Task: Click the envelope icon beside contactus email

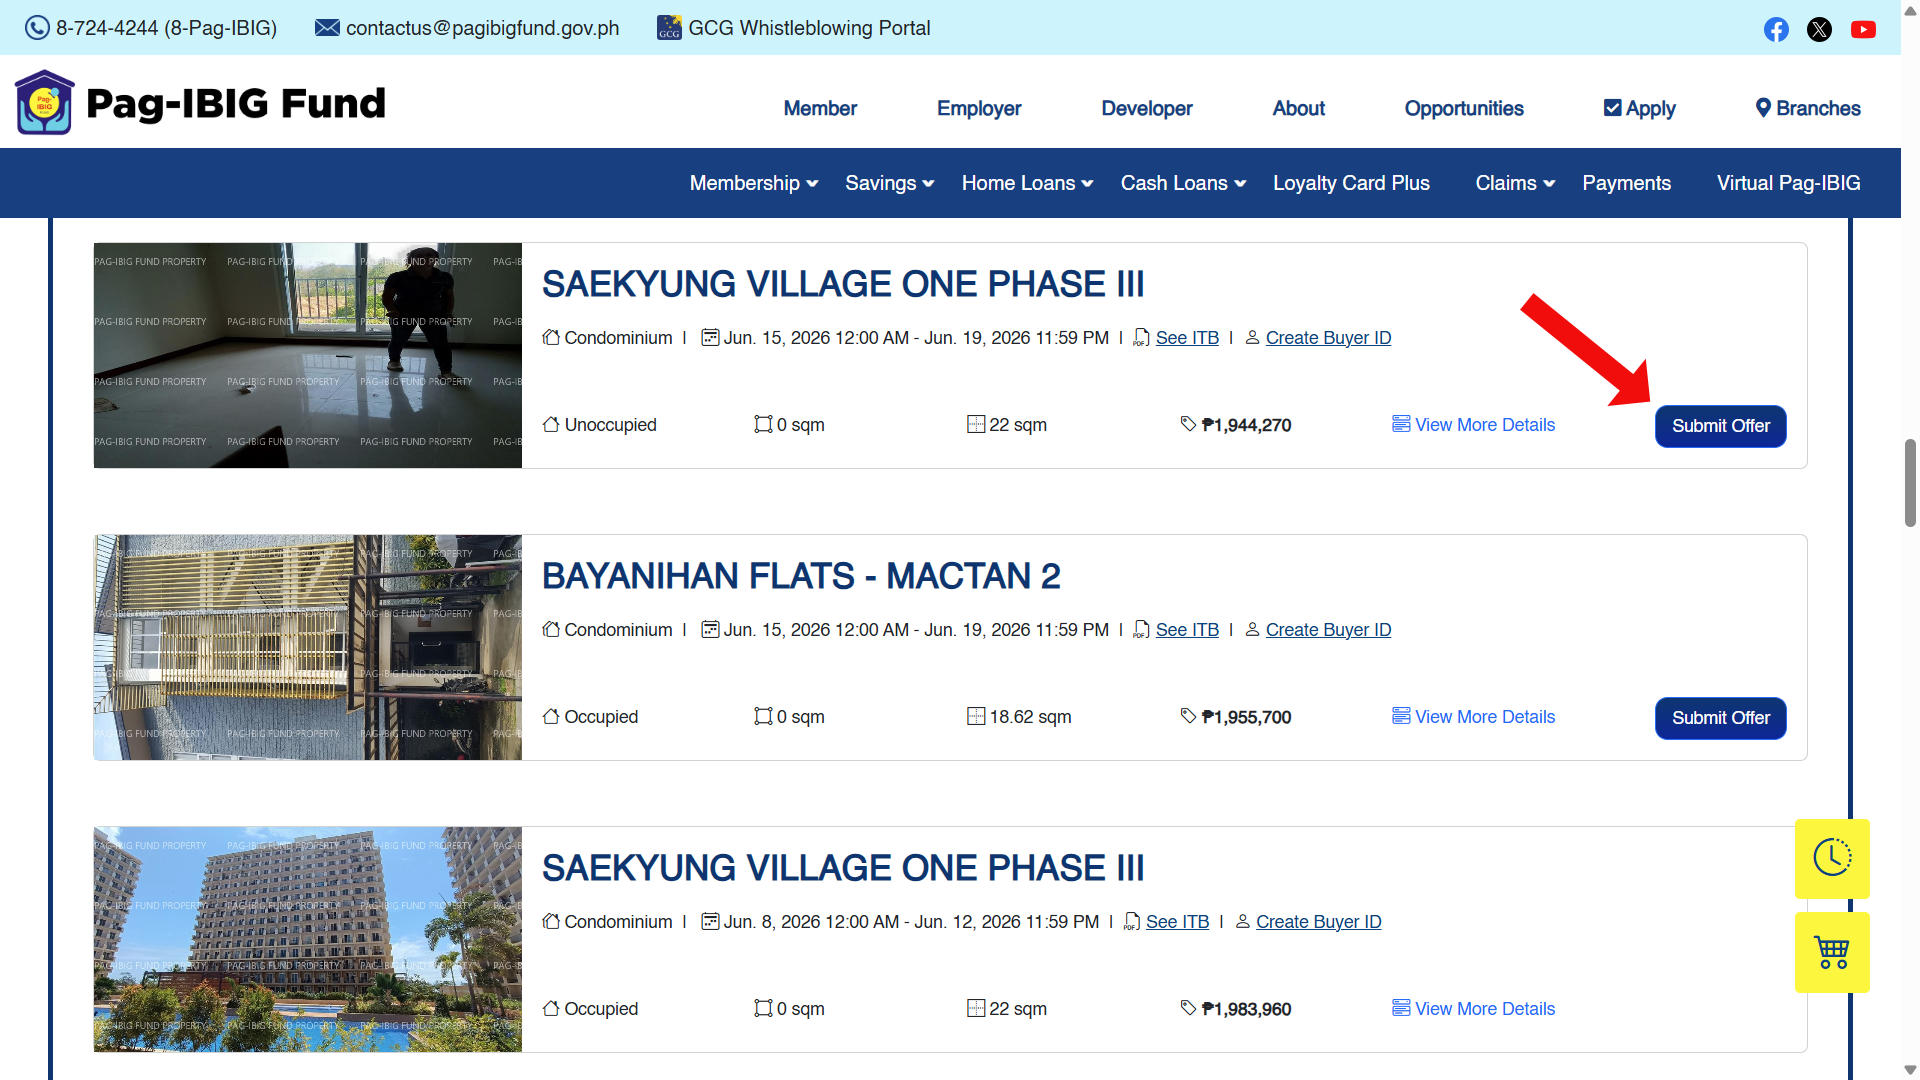Action: pyautogui.click(x=327, y=28)
